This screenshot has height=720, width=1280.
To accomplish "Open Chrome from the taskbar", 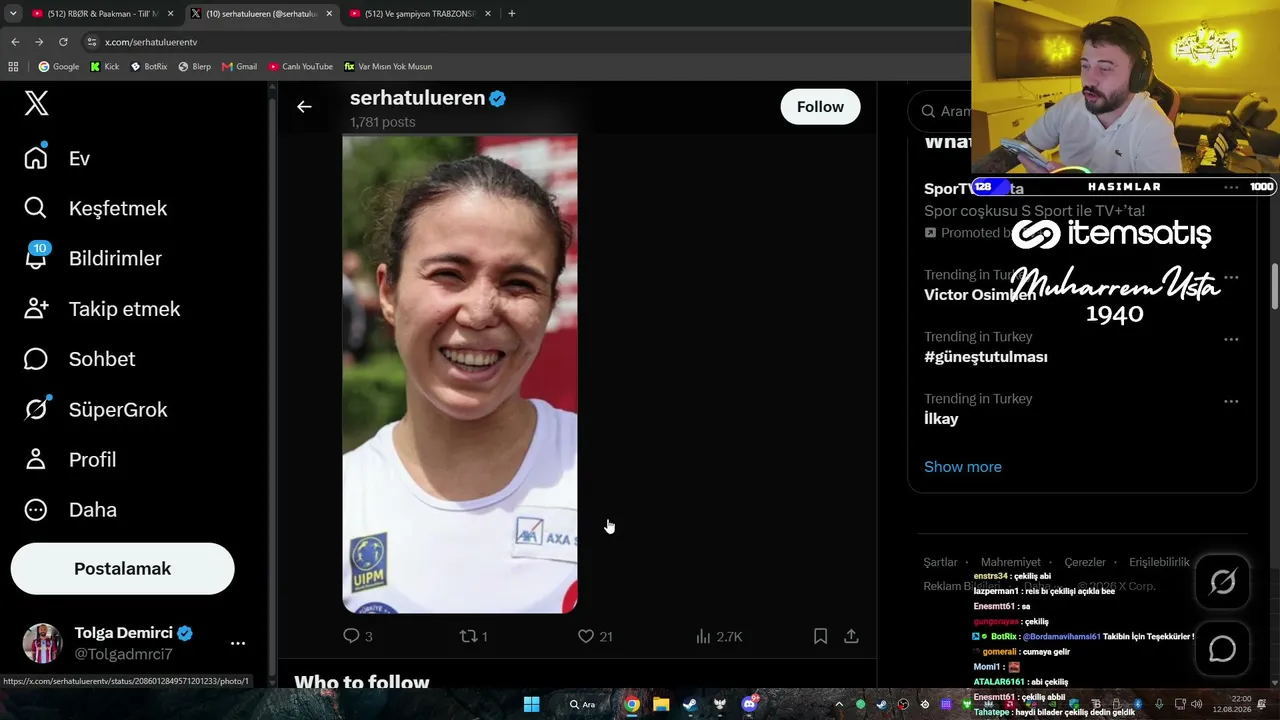I will (x=632, y=704).
